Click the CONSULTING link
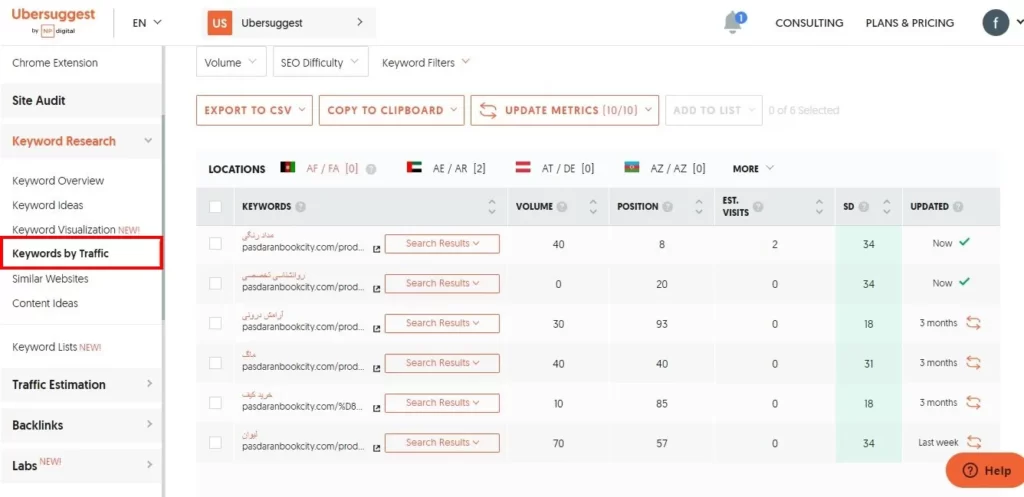This screenshot has width=1024, height=497. point(809,23)
